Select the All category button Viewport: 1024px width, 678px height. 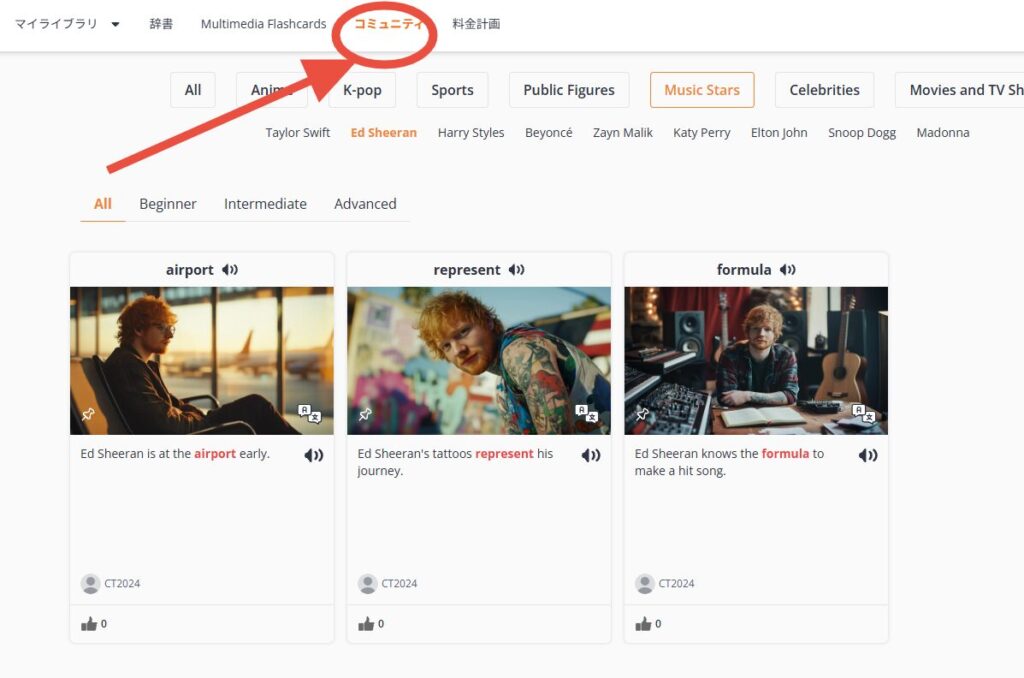pos(193,90)
